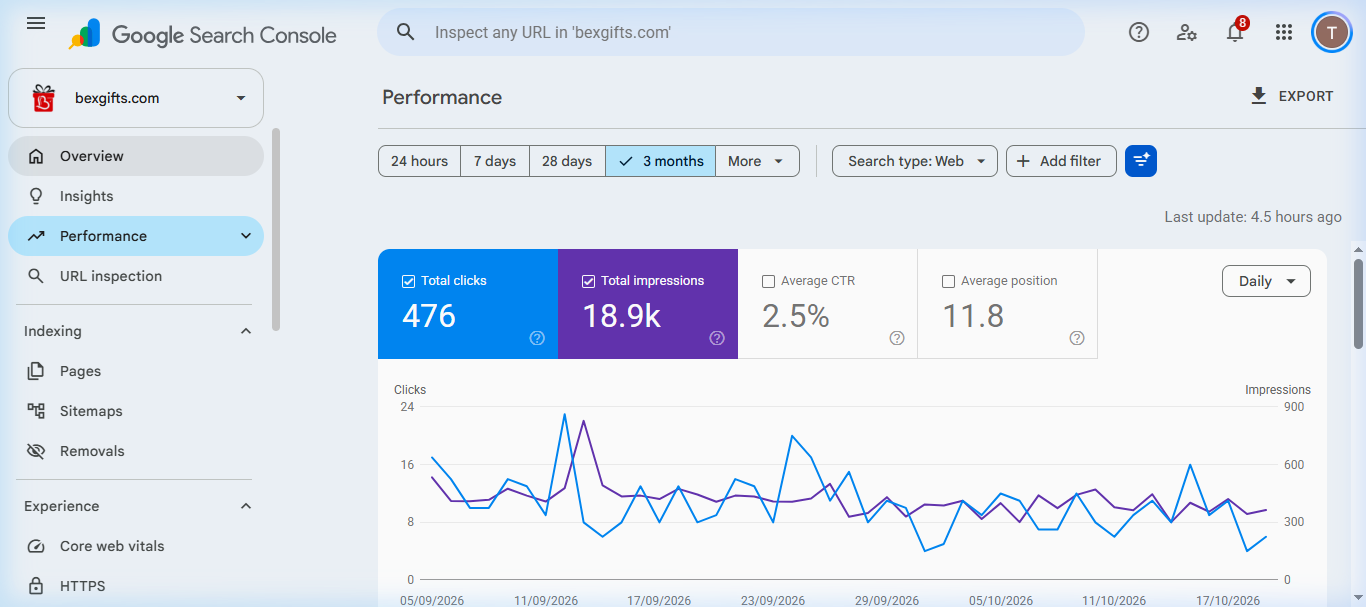Open the Help question mark icon
This screenshot has width=1366, height=607.
coord(1139,32)
